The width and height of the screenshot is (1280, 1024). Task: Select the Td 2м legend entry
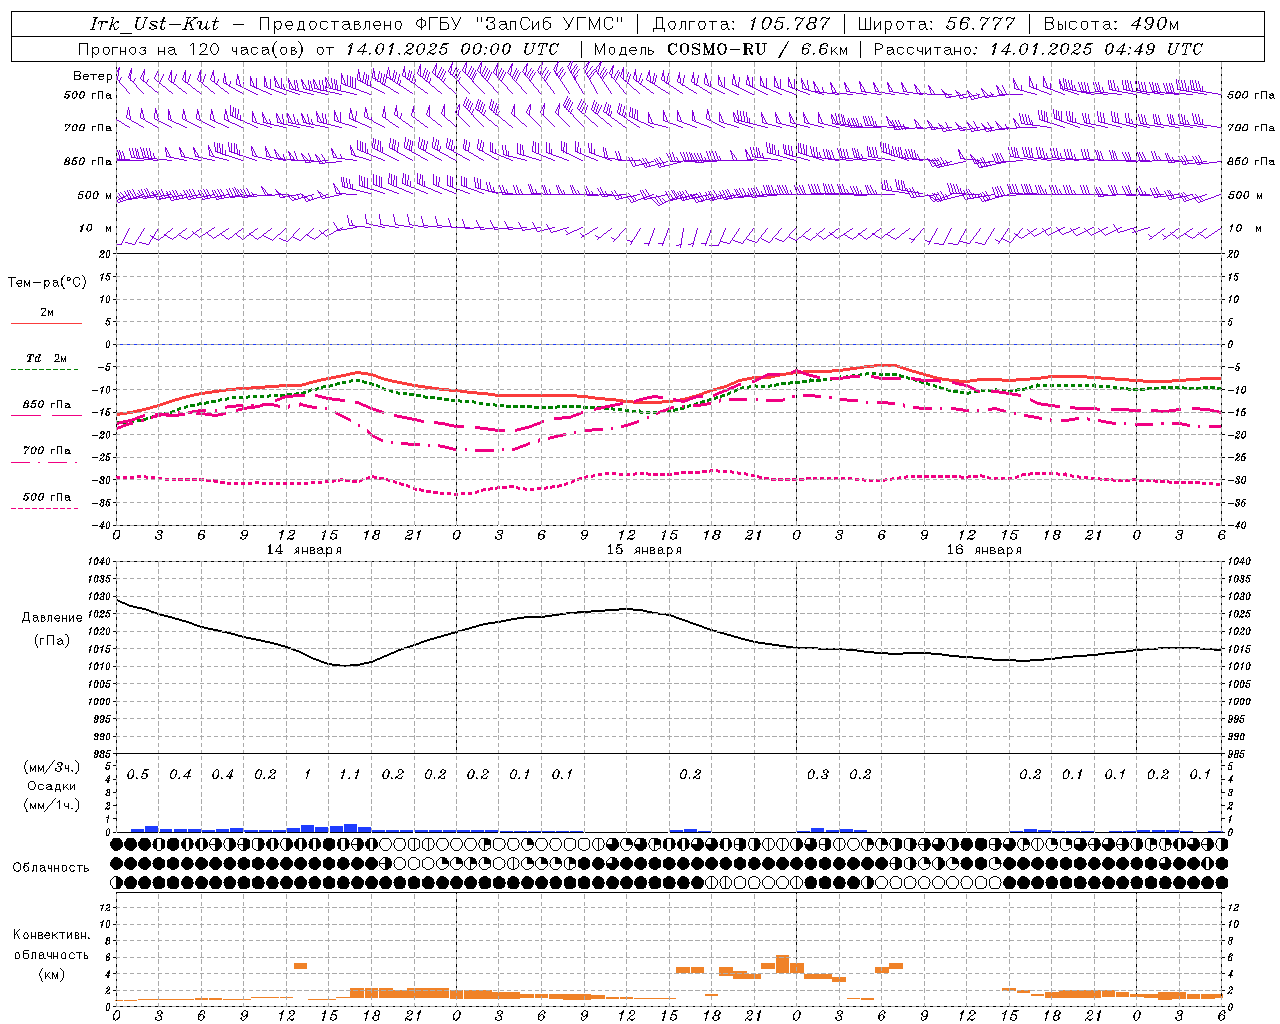click(47, 358)
